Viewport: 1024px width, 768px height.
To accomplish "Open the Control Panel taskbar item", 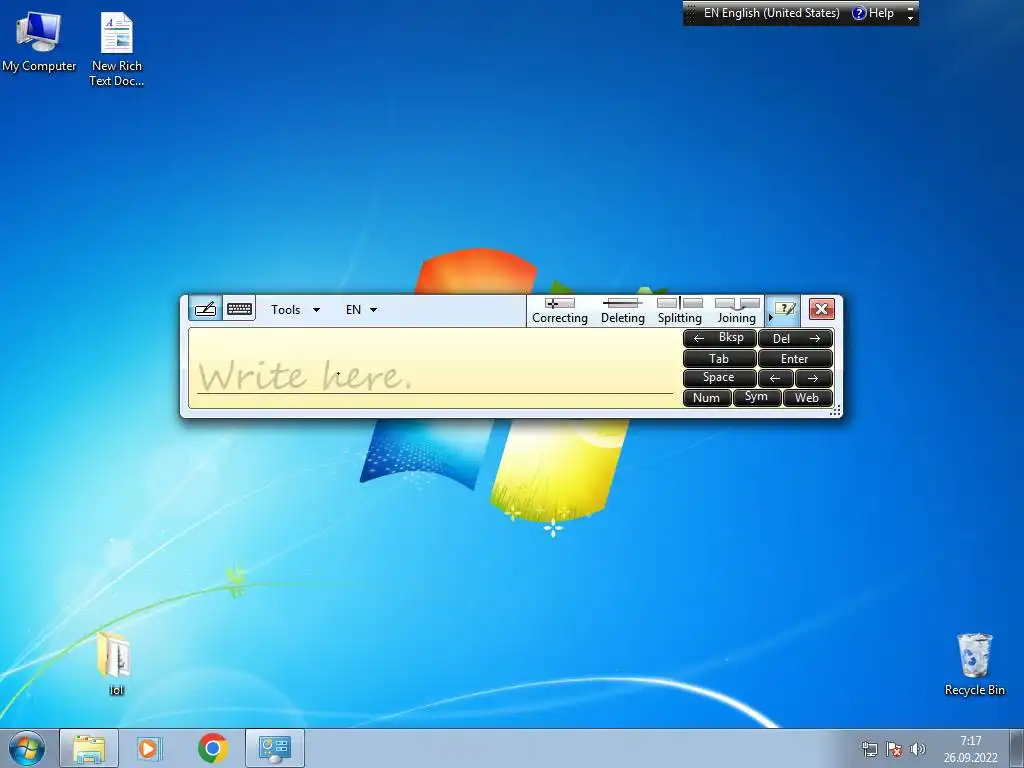I will 274,748.
